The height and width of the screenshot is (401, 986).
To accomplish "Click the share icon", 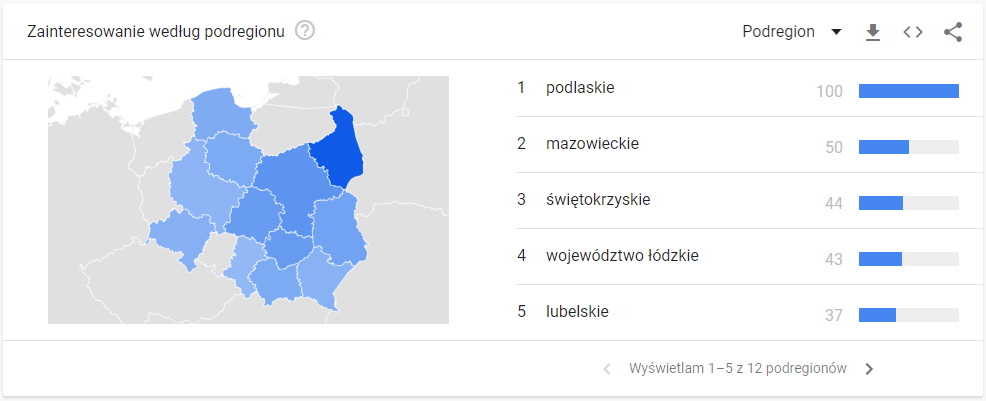I will (952, 32).
